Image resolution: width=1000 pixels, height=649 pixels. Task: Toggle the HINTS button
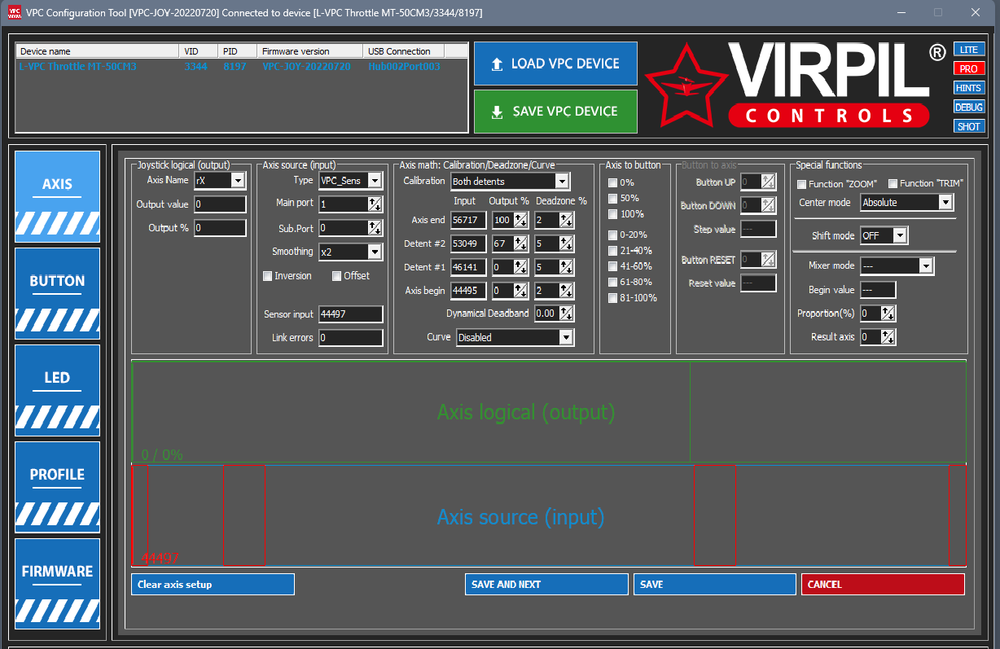969,88
